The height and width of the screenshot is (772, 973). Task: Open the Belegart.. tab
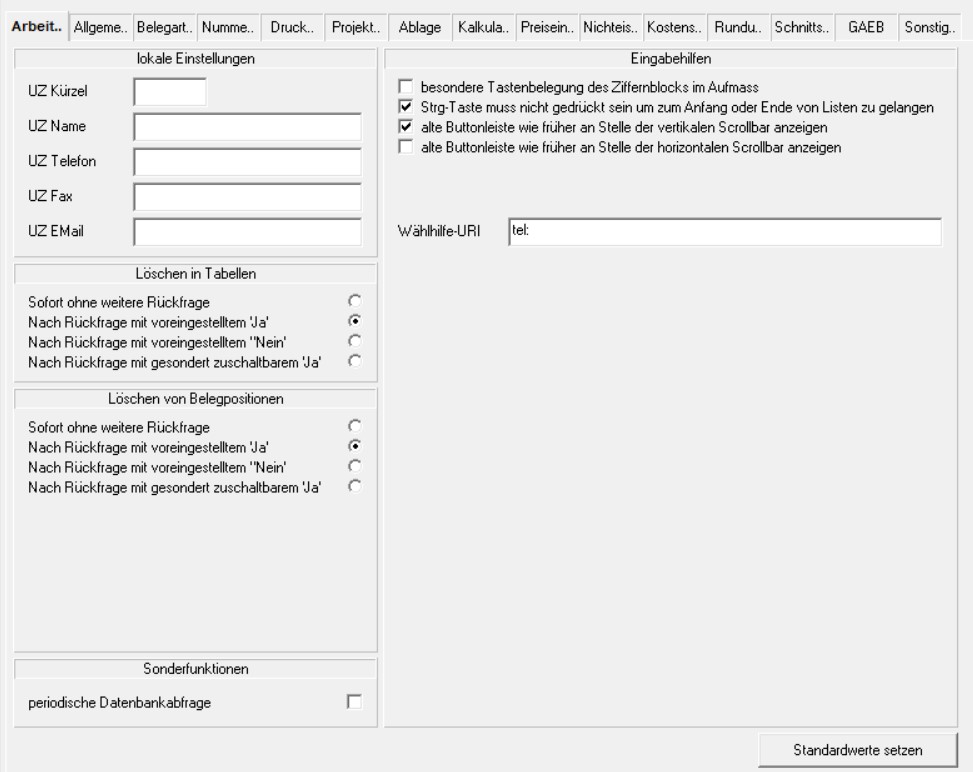tap(164, 27)
